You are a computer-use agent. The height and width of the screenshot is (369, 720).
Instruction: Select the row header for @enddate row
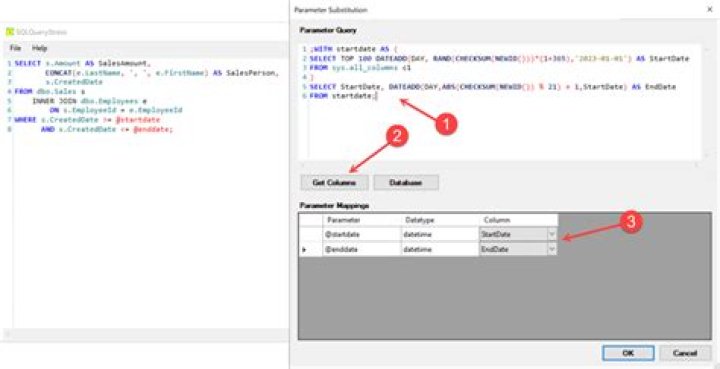[x=310, y=249]
